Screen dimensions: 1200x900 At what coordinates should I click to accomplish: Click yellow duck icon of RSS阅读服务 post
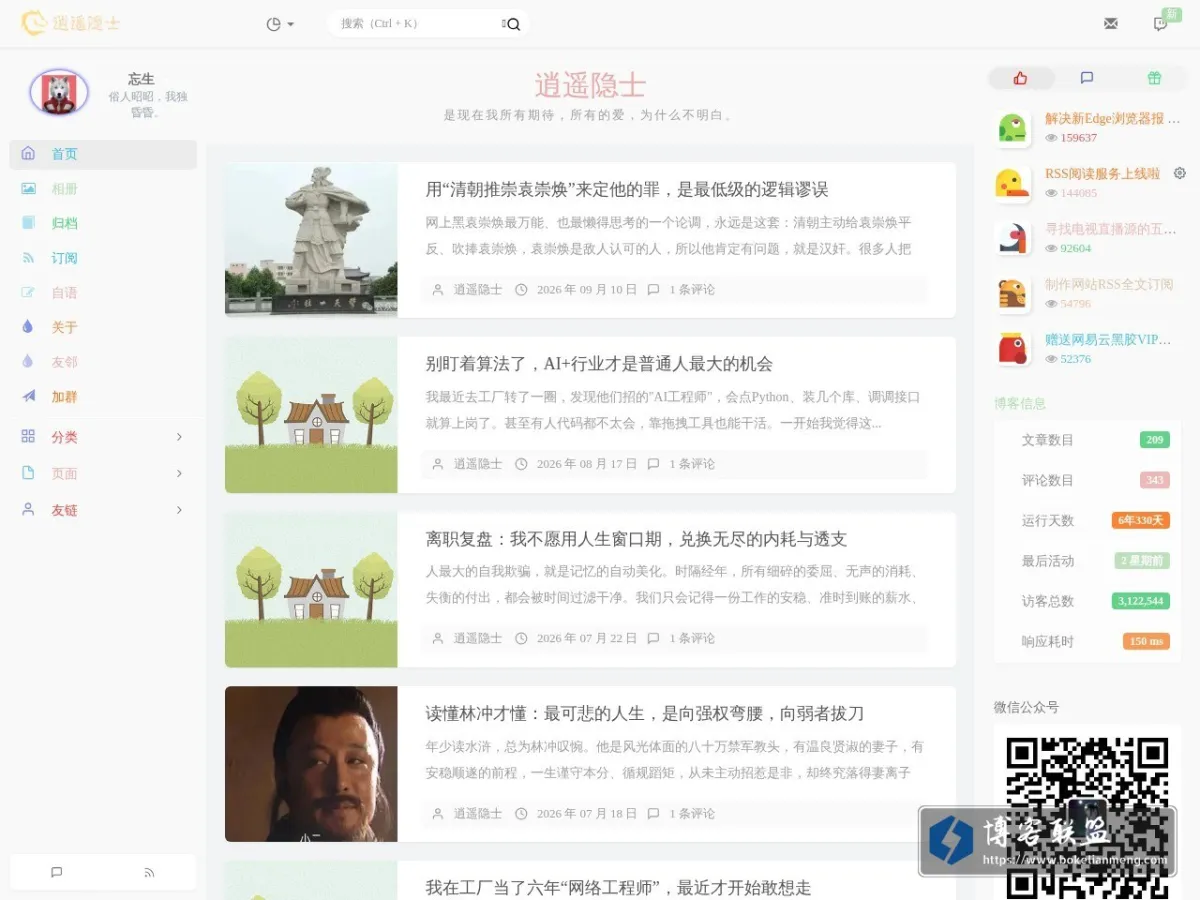click(x=1013, y=183)
